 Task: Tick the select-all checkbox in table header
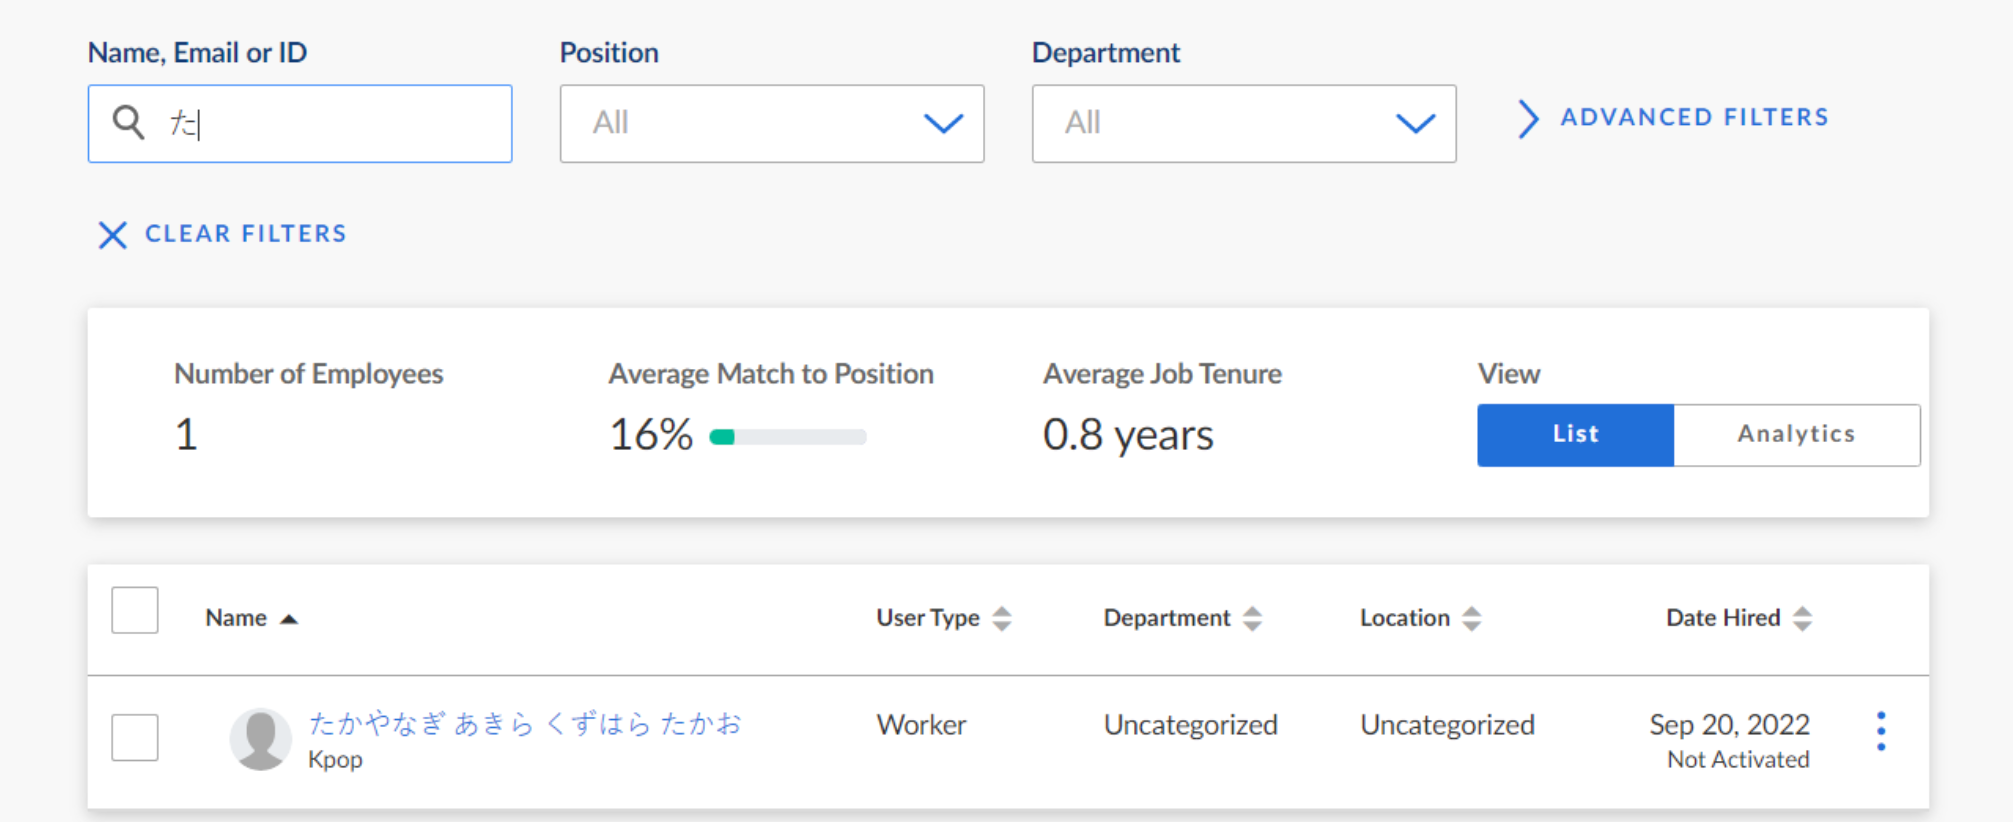coord(135,610)
